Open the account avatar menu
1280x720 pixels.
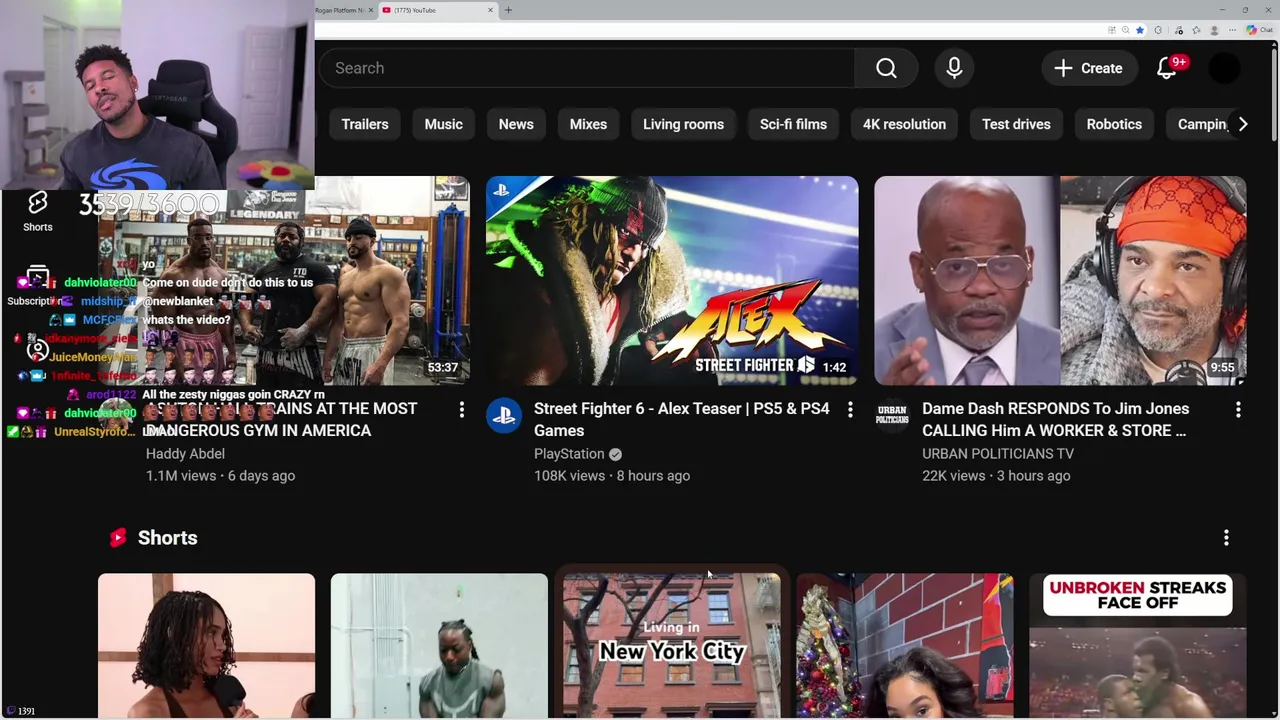point(1224,68)
